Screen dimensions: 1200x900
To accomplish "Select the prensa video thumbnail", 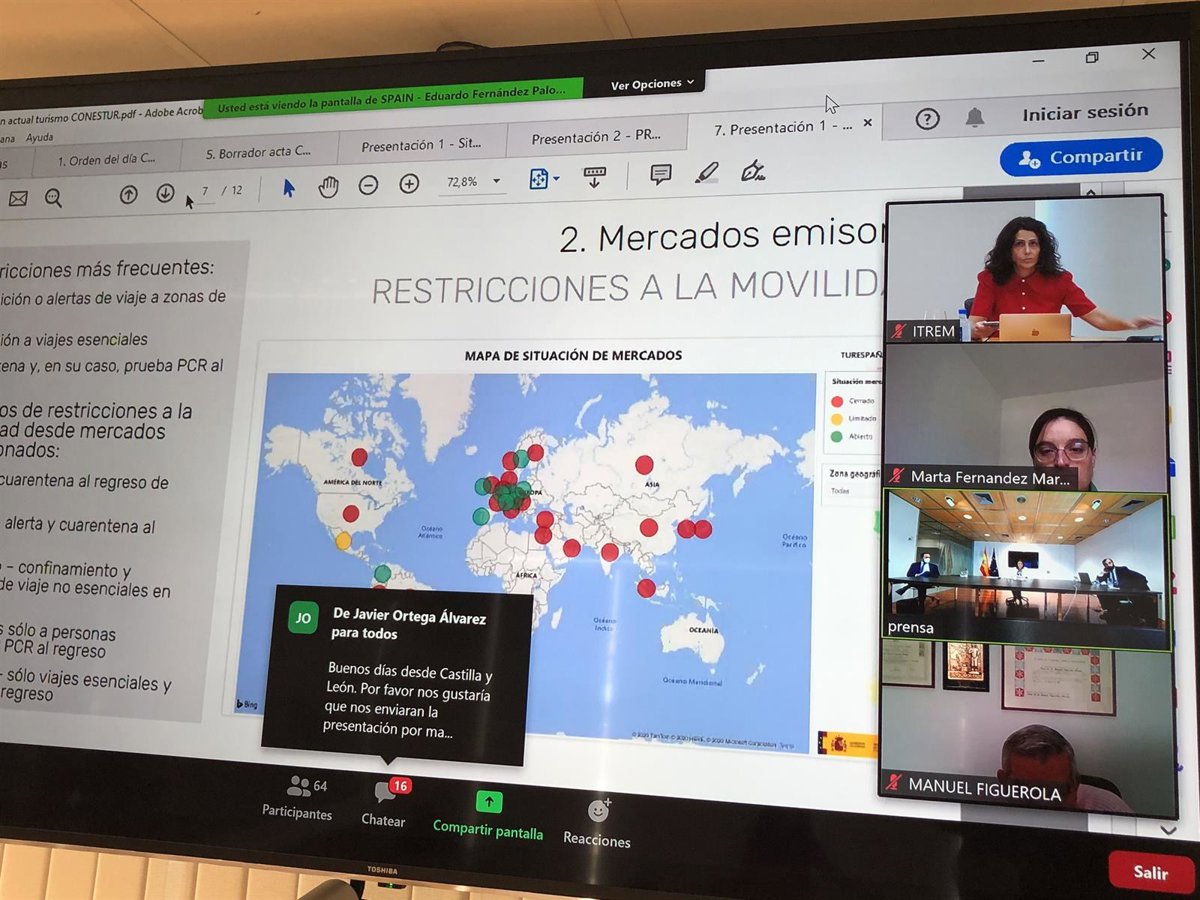I will [x=1026, y=570].
